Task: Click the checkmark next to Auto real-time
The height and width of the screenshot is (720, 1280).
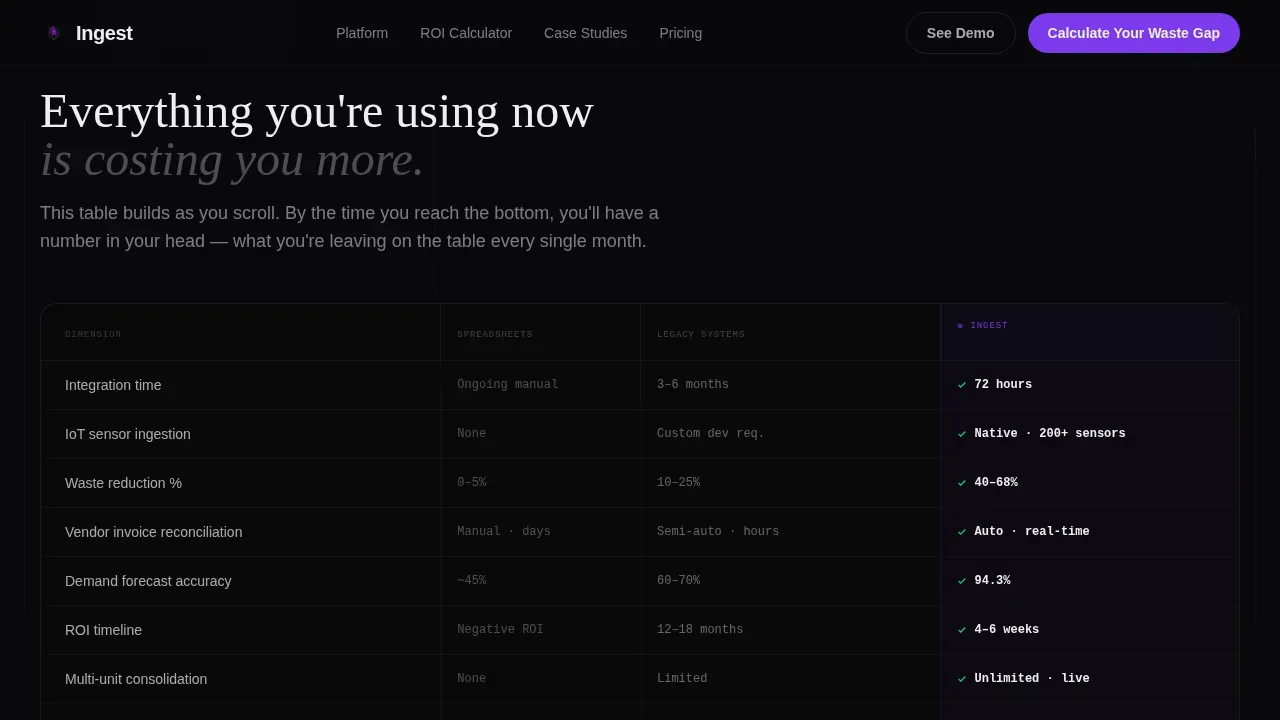Action: point(962,532)
